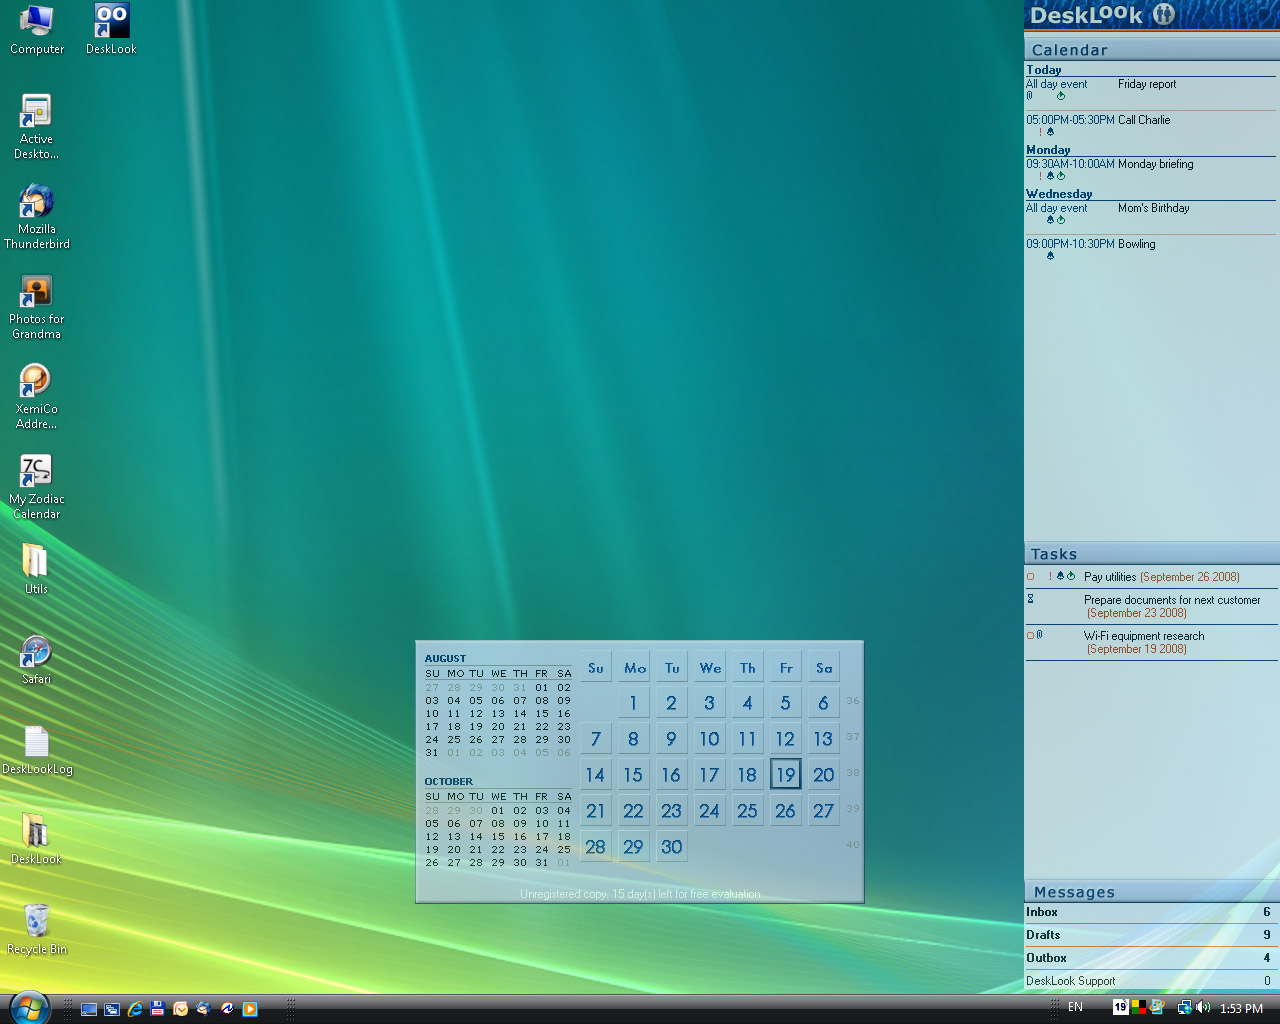Click the reminder bell under Bowling event

point(1050,256)
